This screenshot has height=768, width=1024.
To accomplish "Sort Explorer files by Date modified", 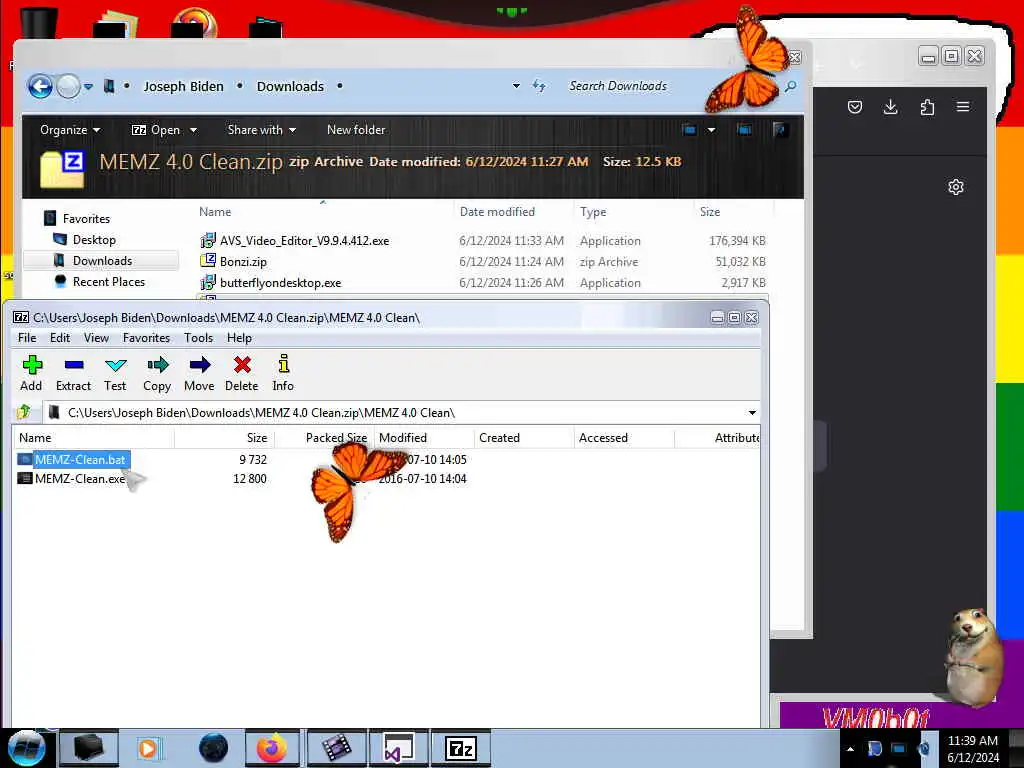I will pyautogui.click(x=497, y=212).
